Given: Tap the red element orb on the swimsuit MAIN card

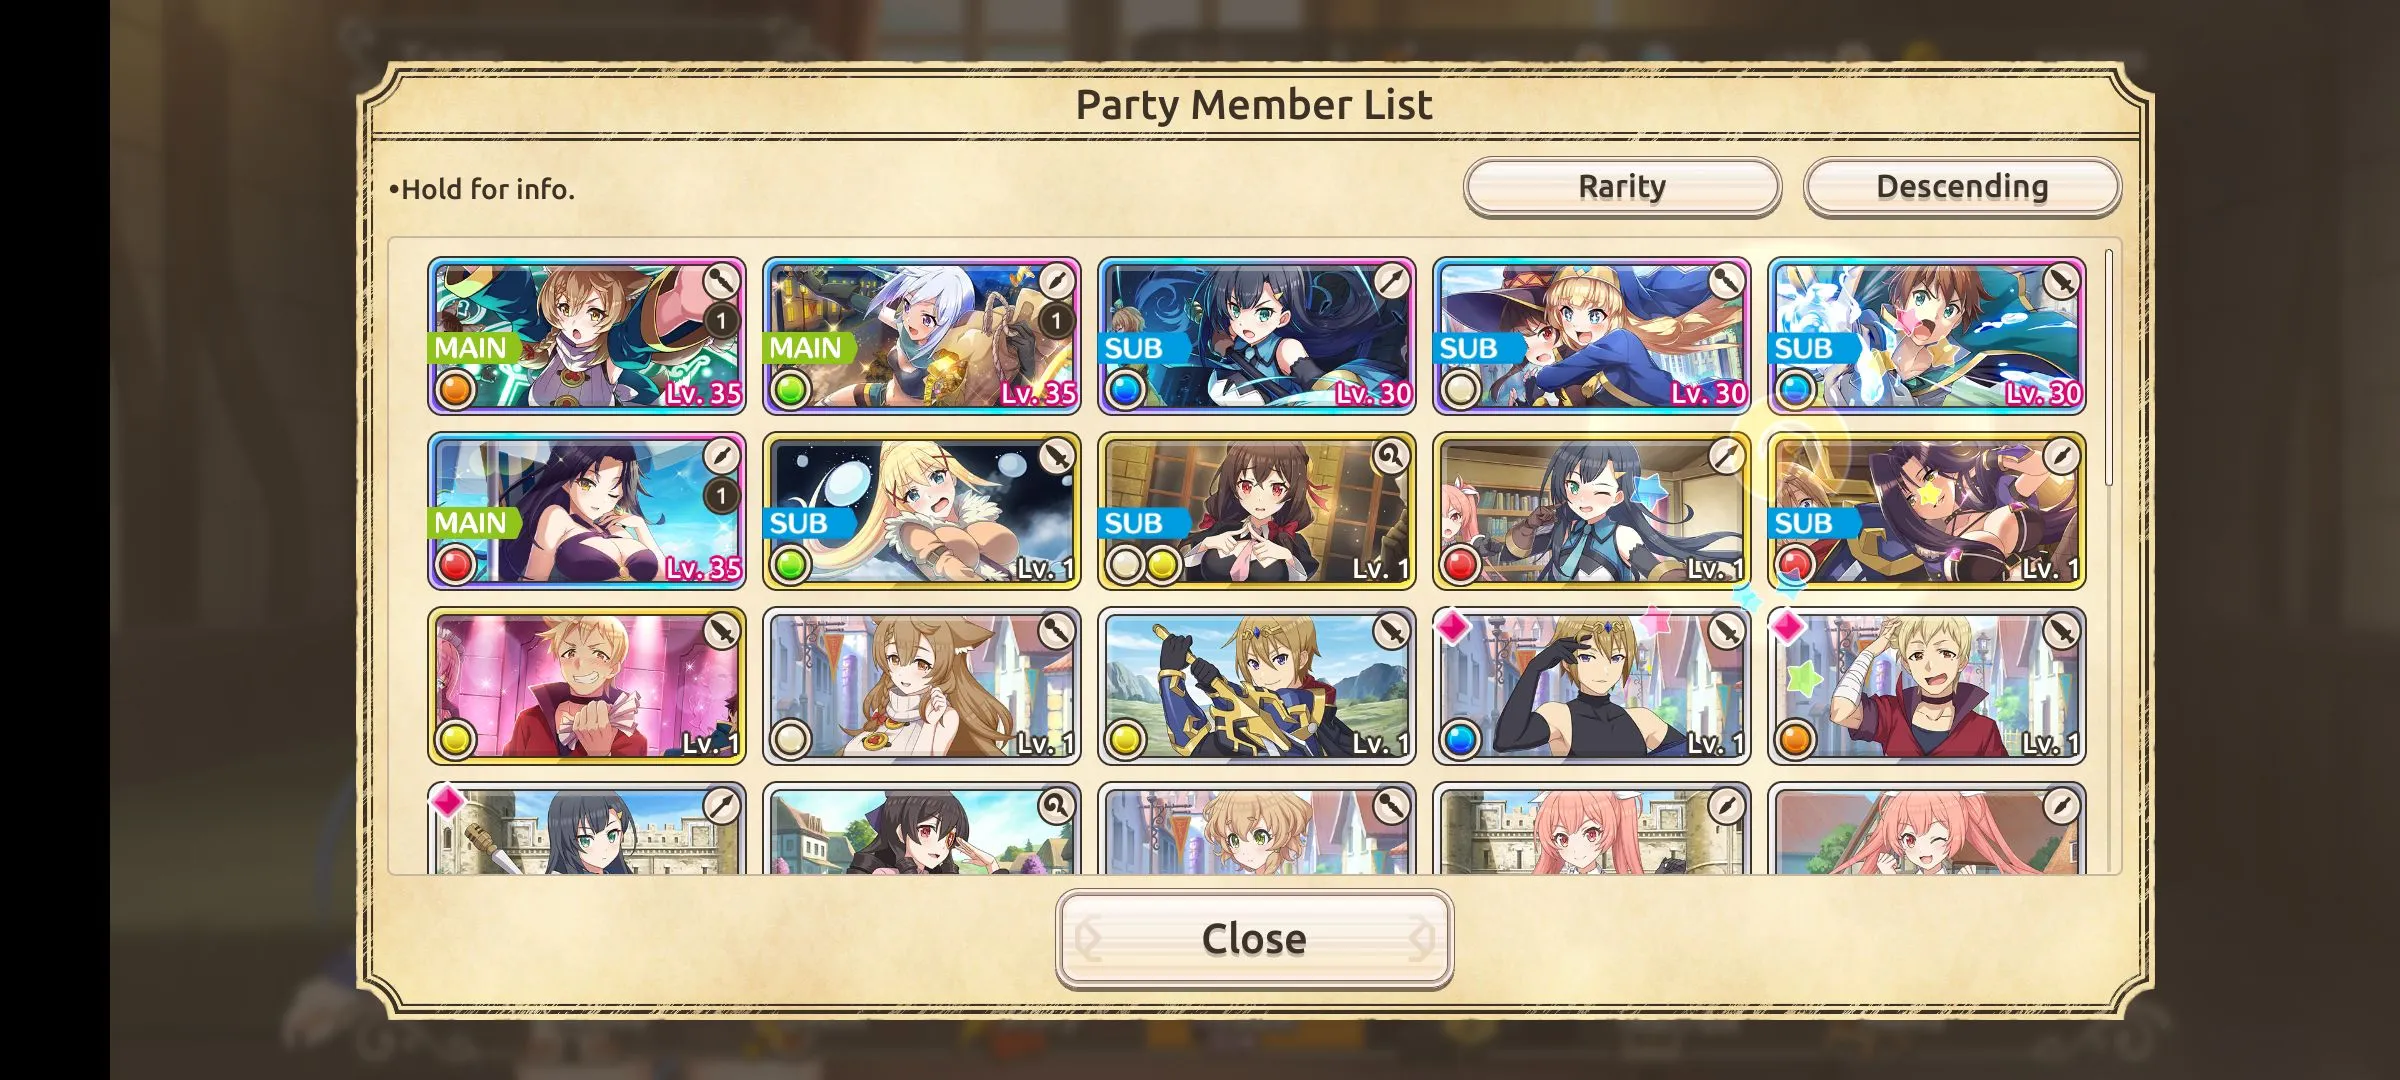Looking at the screenshot, I should click(x=456, y=564).
